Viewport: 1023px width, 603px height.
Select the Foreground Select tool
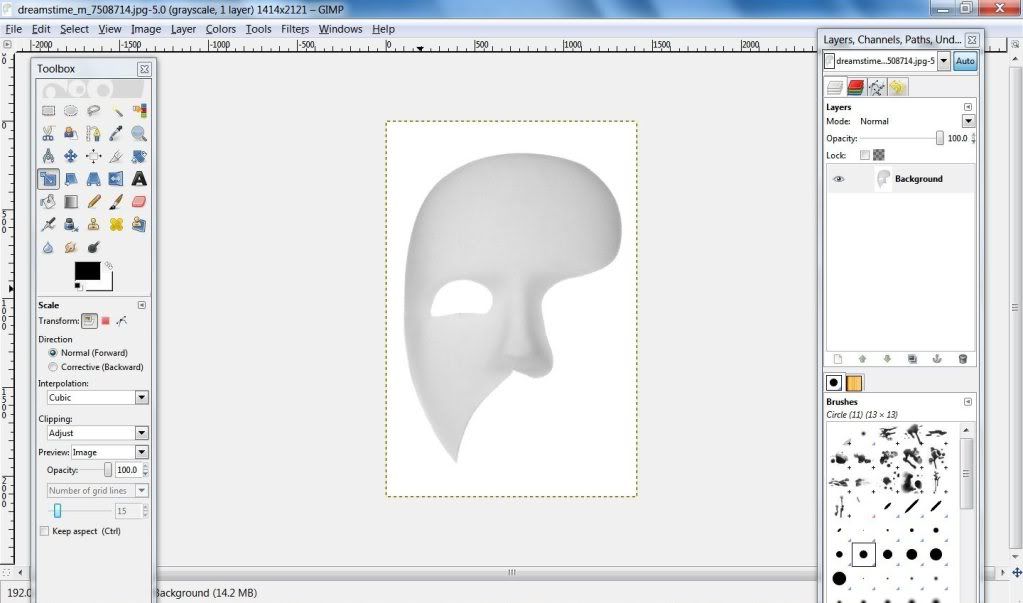(x=70, y=134)
